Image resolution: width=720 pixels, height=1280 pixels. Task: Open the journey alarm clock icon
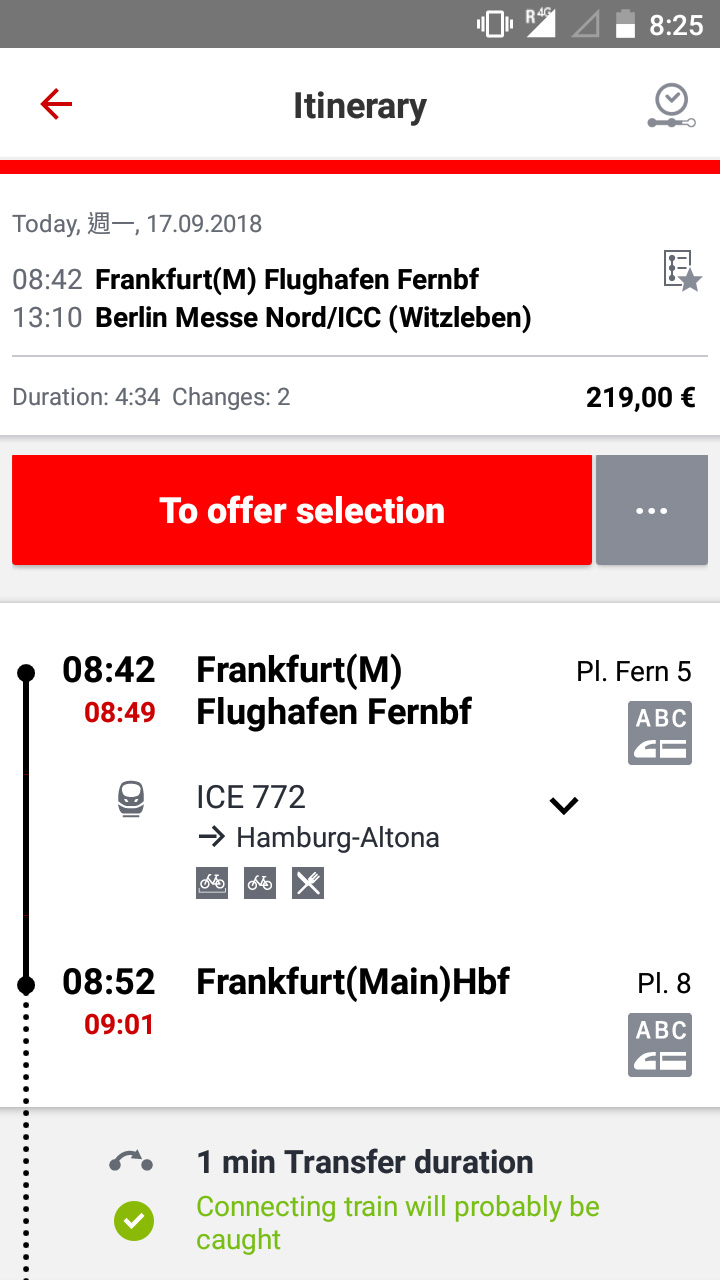[x=670, y=106]
